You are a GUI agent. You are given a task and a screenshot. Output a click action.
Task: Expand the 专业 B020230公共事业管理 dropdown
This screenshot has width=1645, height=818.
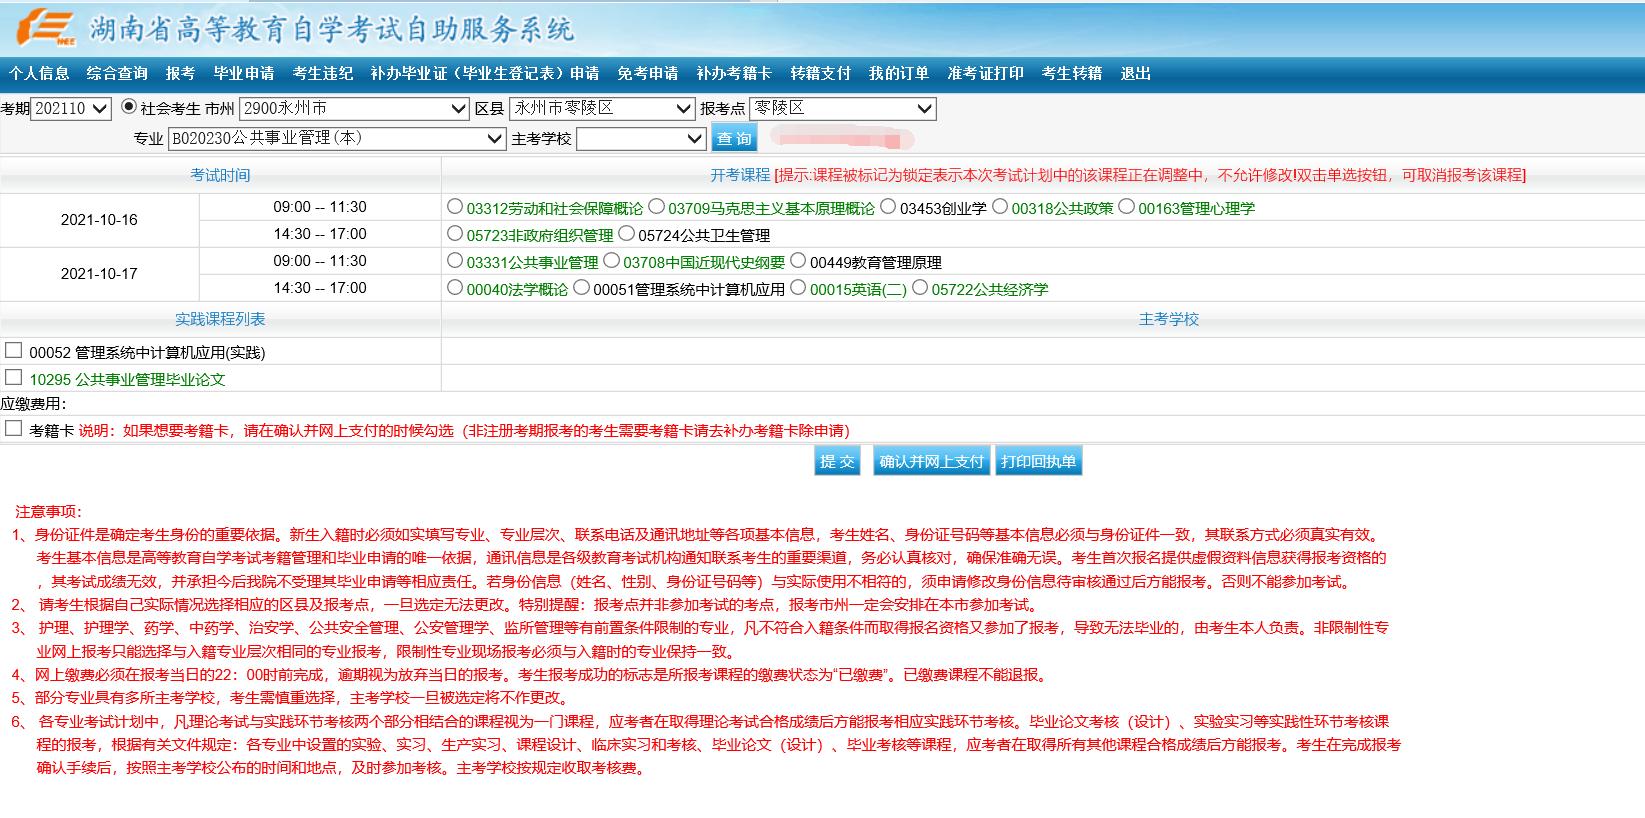click(337, 138)
